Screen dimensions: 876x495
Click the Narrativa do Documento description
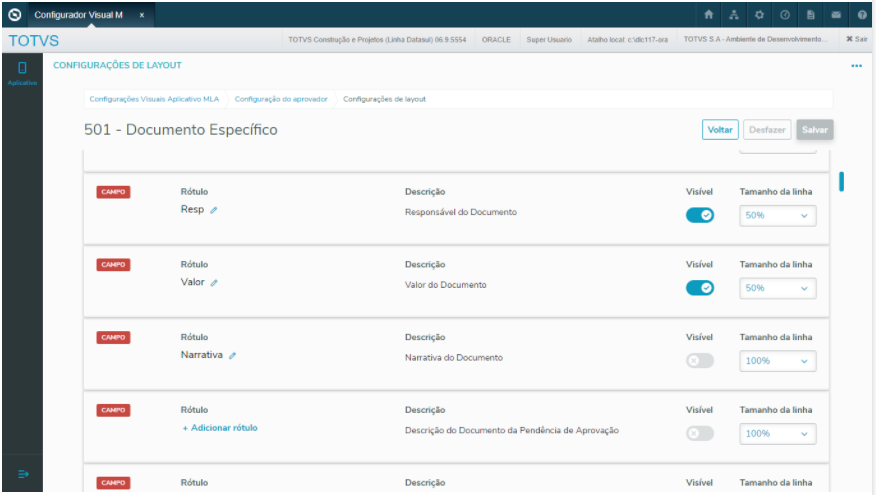point(454,358)
